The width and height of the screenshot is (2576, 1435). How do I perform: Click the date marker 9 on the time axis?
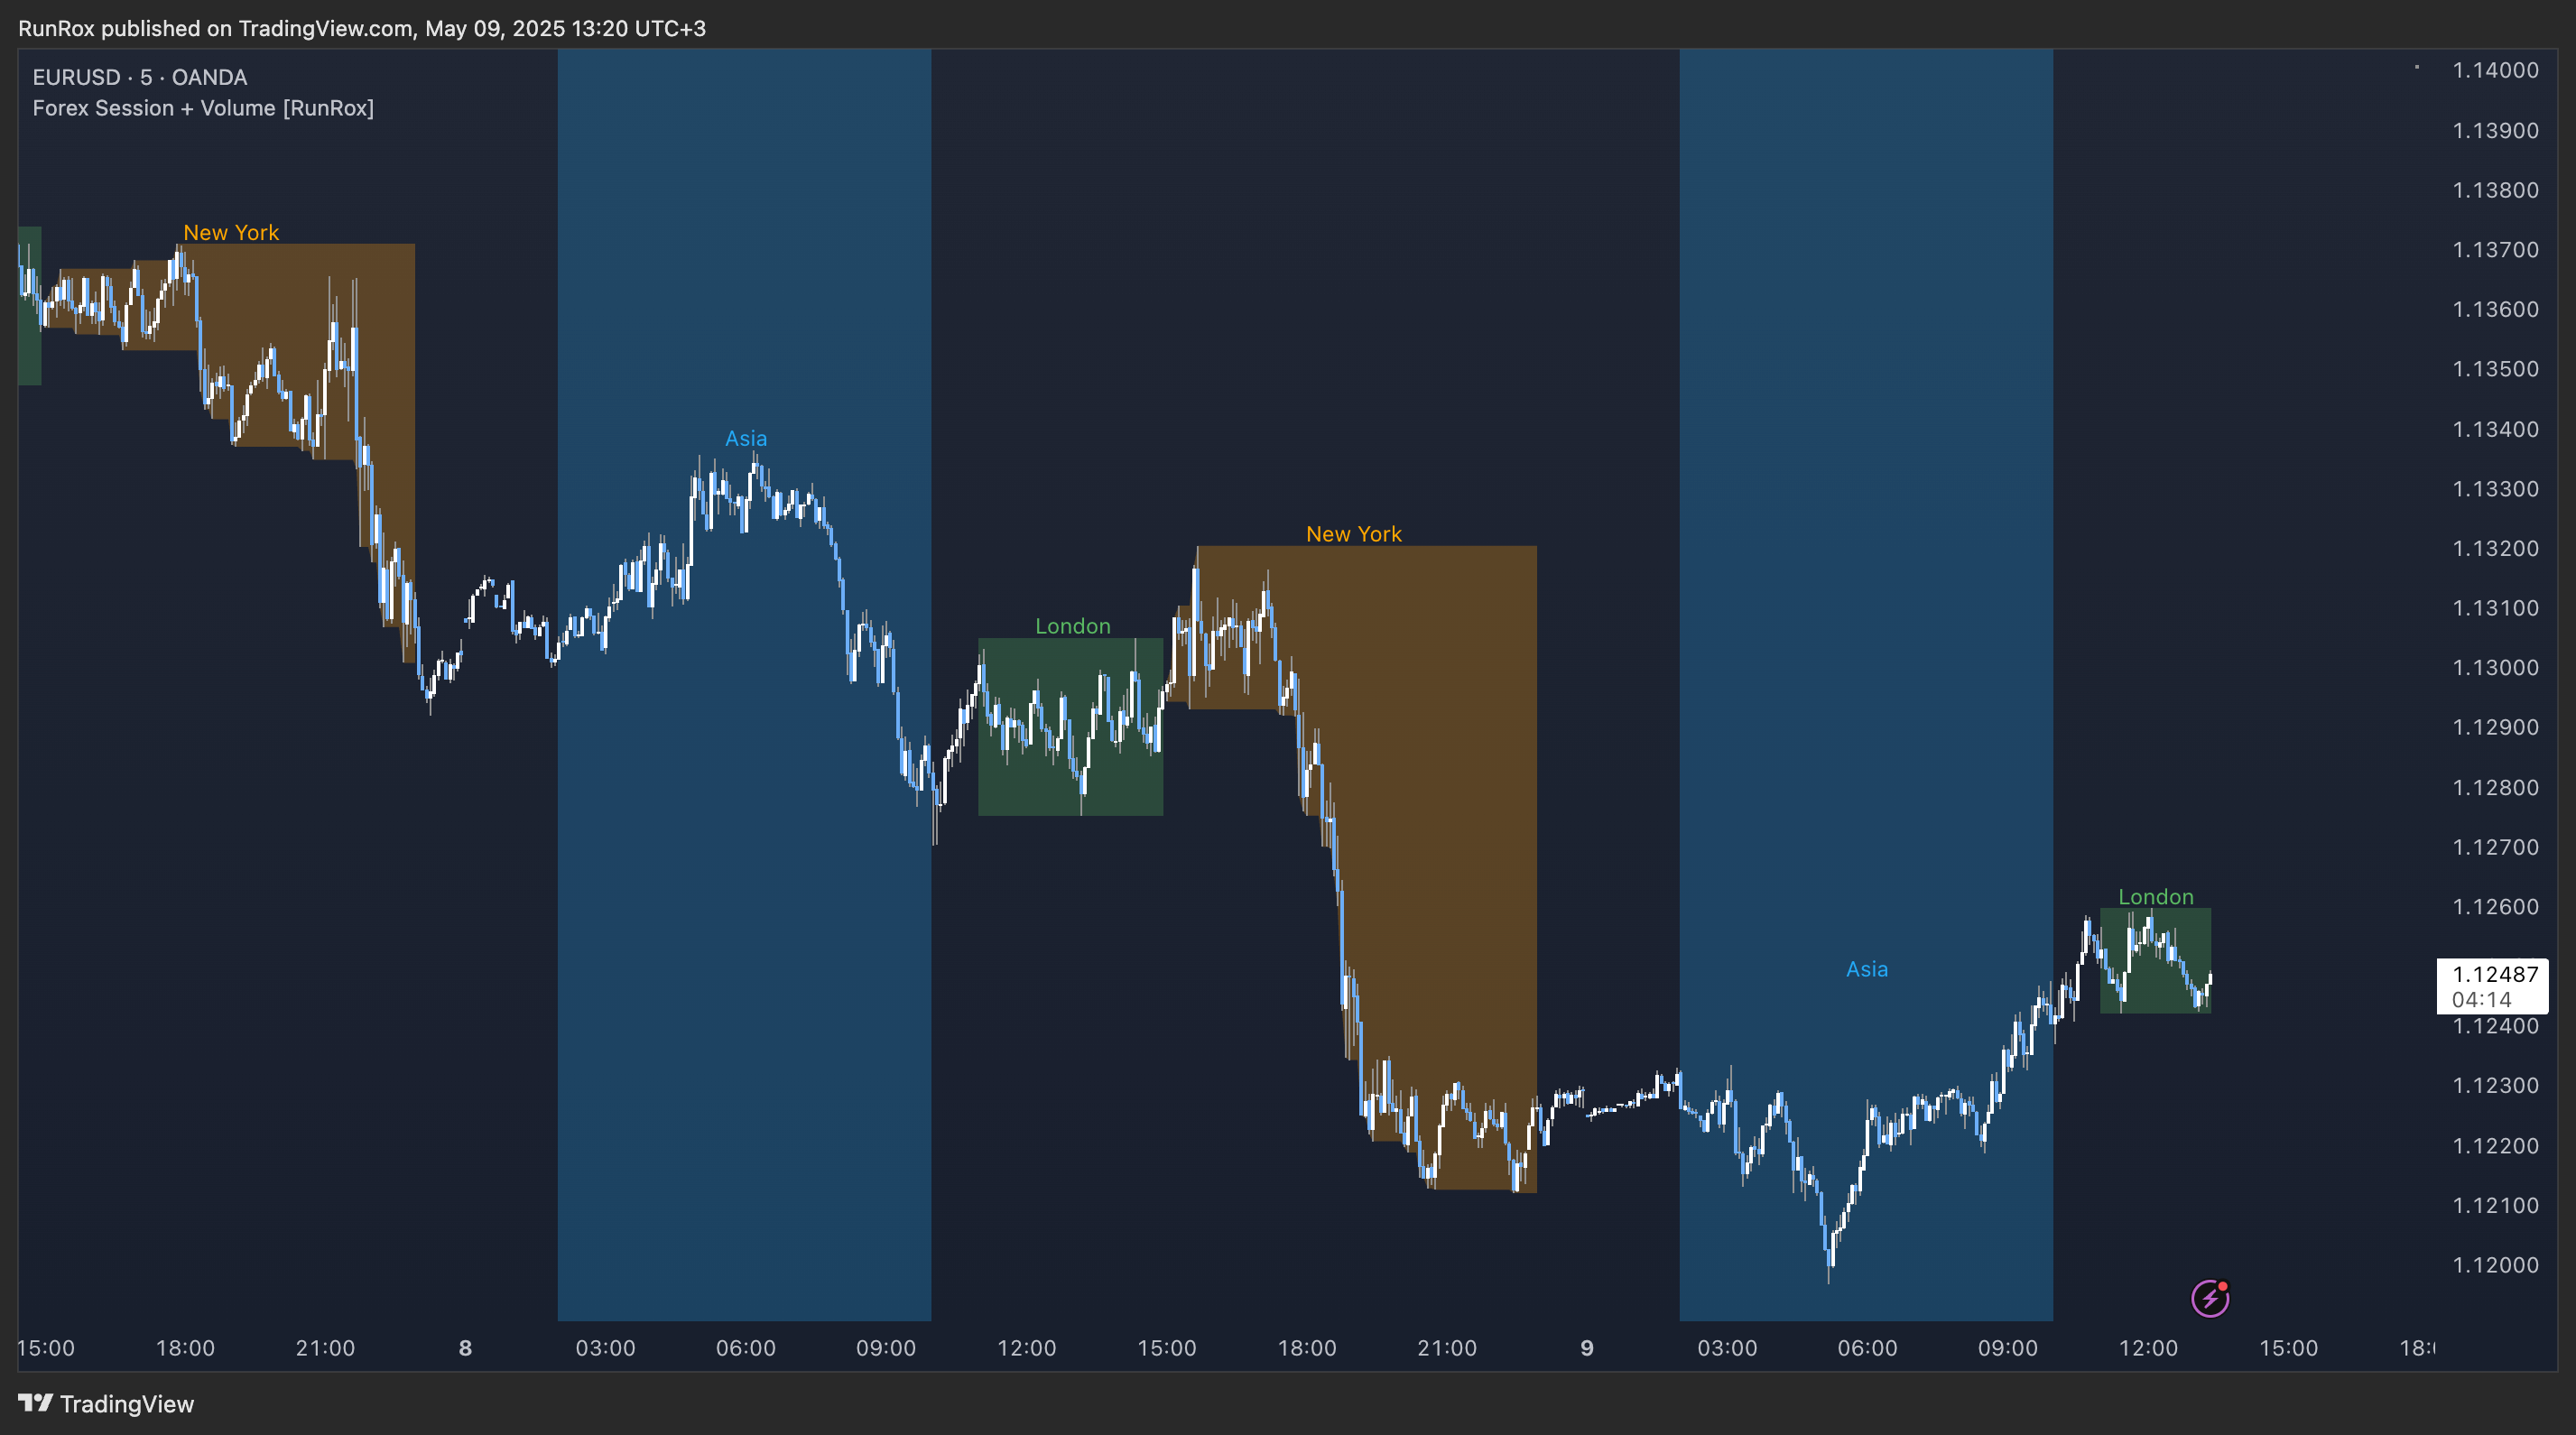click(1586, 1348)
